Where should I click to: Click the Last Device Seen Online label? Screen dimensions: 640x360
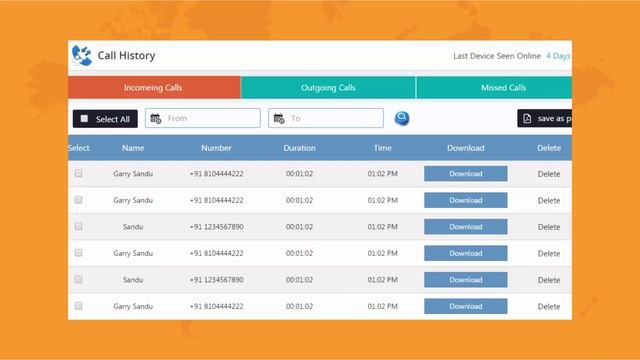(x=497, y=56)
